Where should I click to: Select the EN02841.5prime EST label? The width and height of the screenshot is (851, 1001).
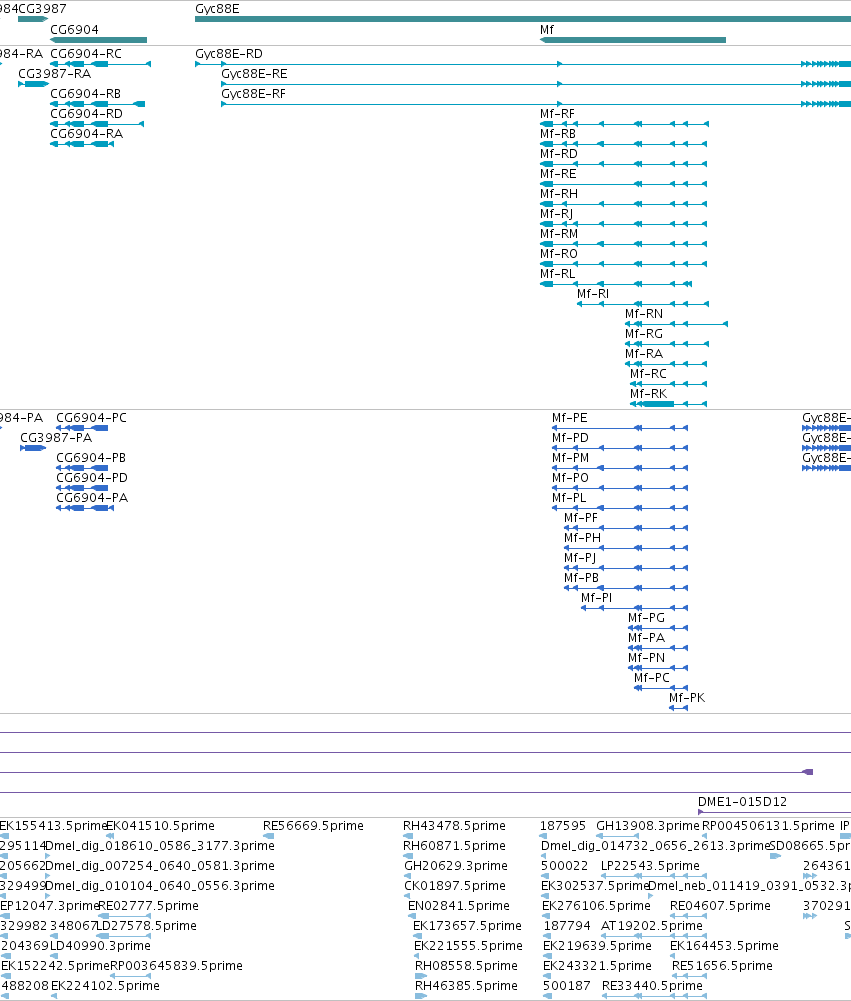[458, 905]
